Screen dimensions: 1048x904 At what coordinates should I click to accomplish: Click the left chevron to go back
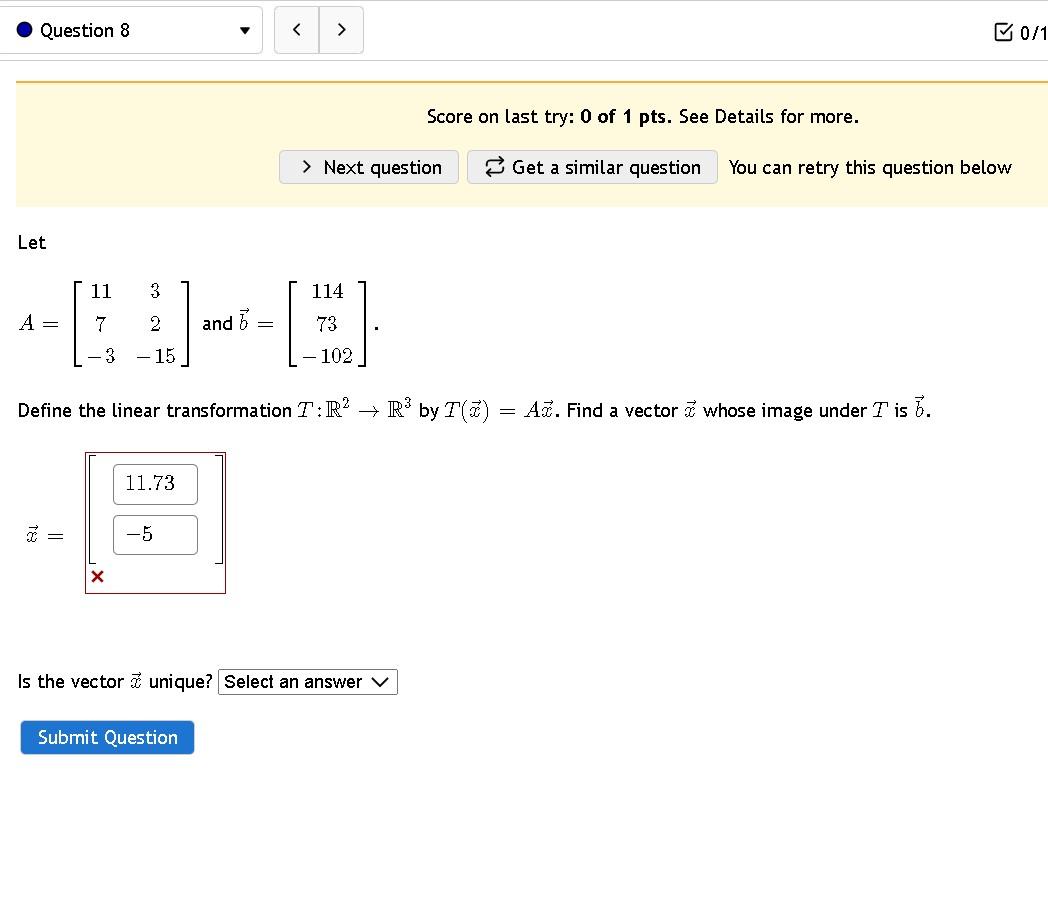point(296,30)
